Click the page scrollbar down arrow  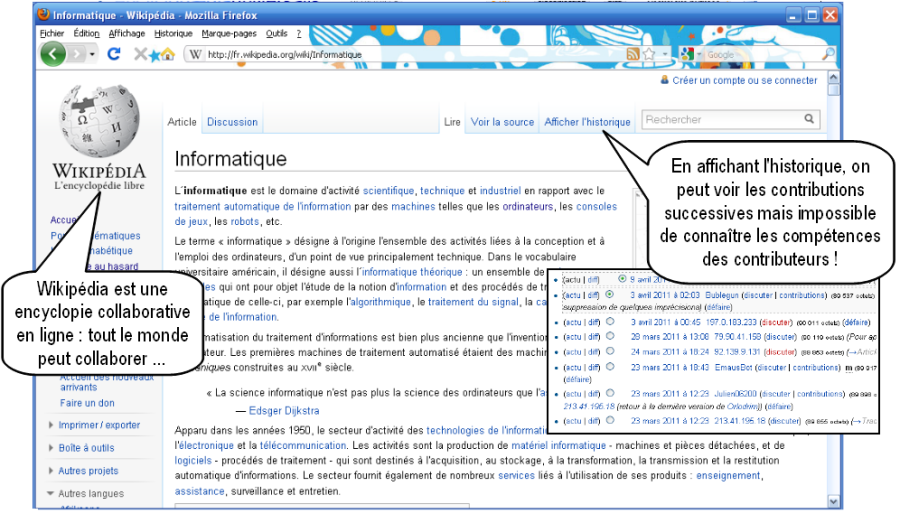(833, 502)
